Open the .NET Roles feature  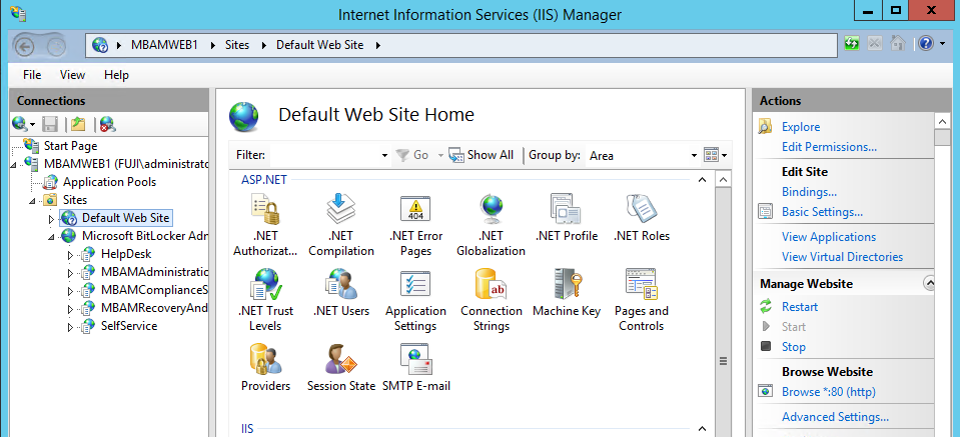coord(642,217)
